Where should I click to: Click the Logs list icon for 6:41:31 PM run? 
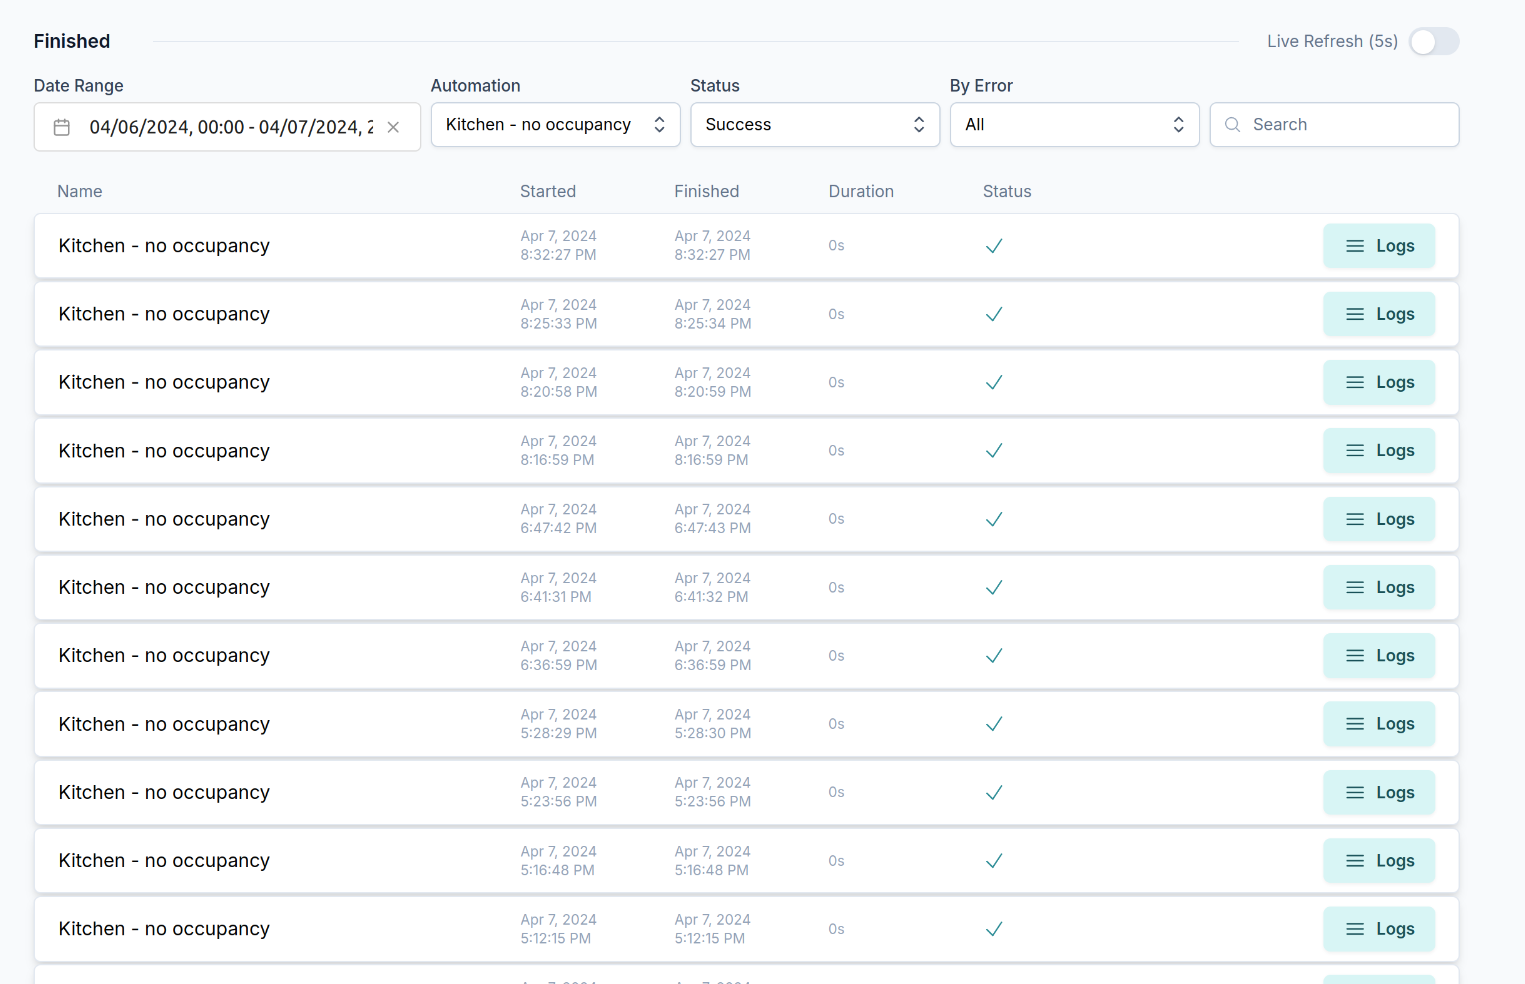(1354, 588)
